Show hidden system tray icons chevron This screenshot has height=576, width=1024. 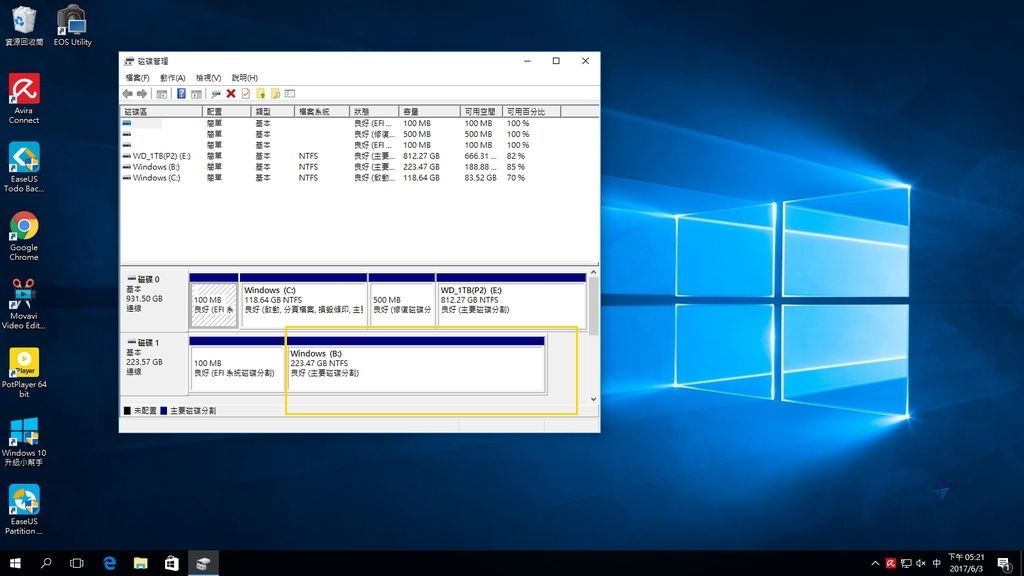point(874,563)
